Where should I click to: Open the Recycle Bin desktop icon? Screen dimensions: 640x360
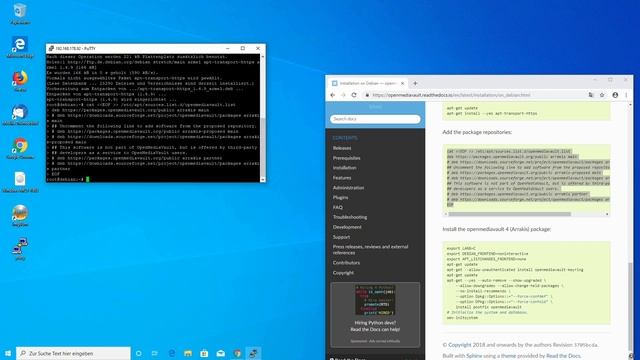pyautogui.click(x=20, y=13)
